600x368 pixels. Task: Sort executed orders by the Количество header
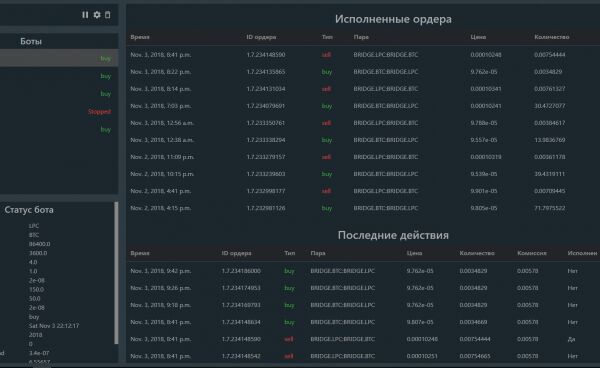click(551, 37)
